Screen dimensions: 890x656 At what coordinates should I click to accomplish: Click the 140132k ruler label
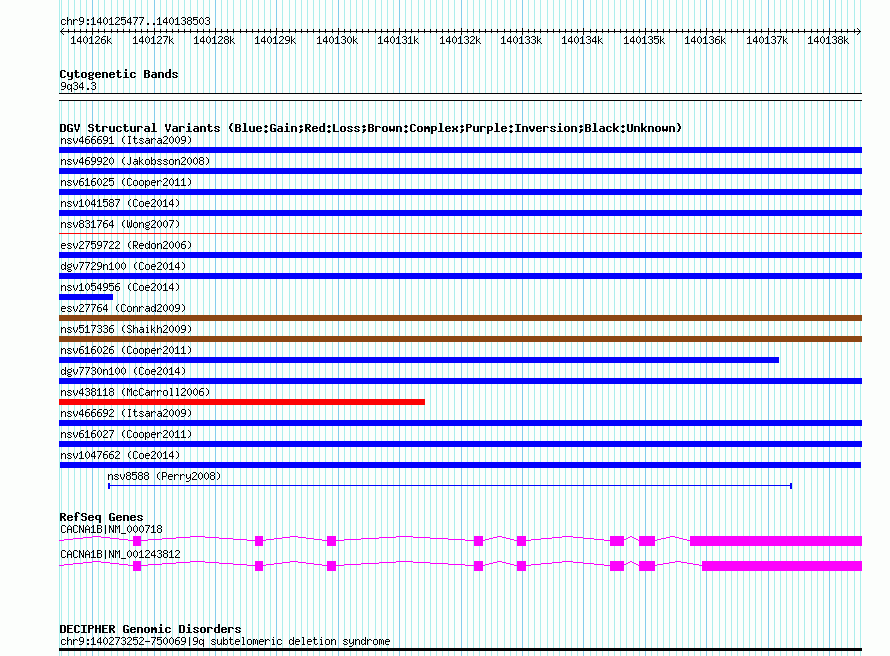(x=460, y=40)
